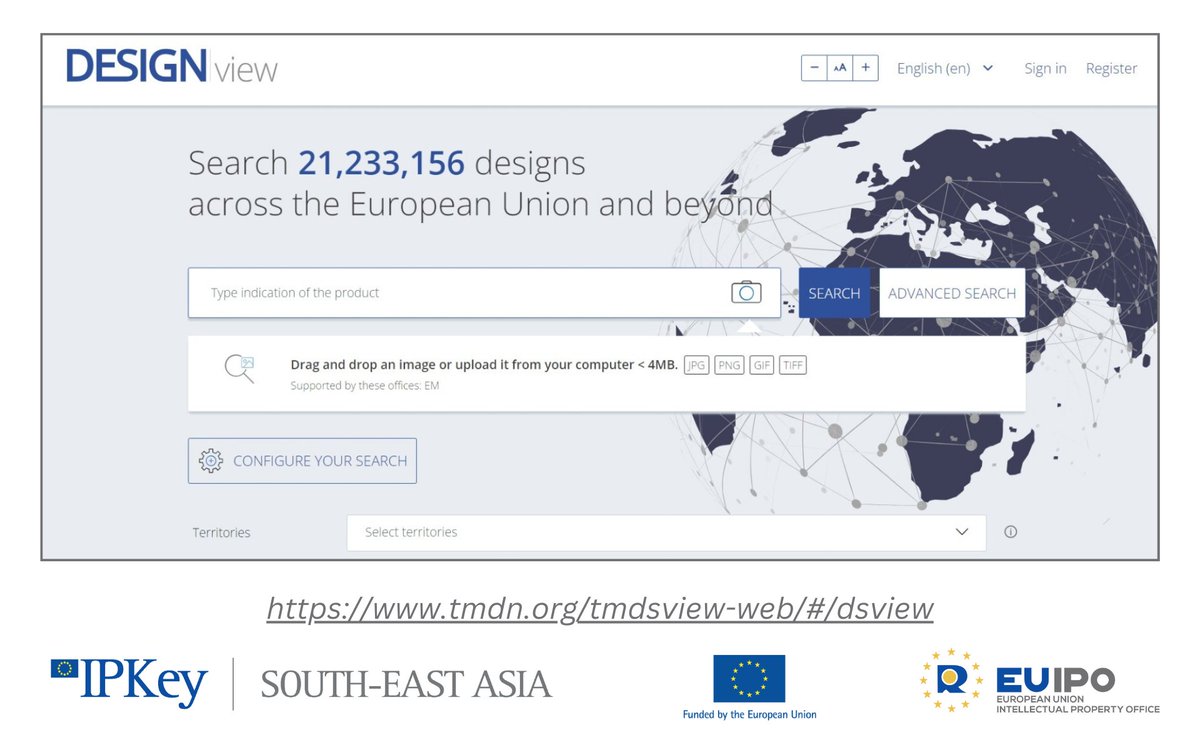Image resolution: width=1200 pixels, height=750 pixels.
Task: Click the drag and drop image upload text
Action: click(484, 365)
